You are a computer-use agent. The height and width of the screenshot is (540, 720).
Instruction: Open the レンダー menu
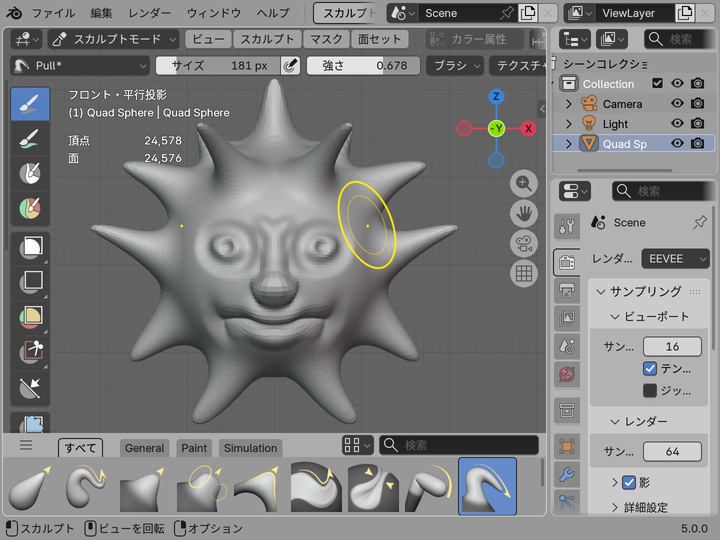(149, 13)
